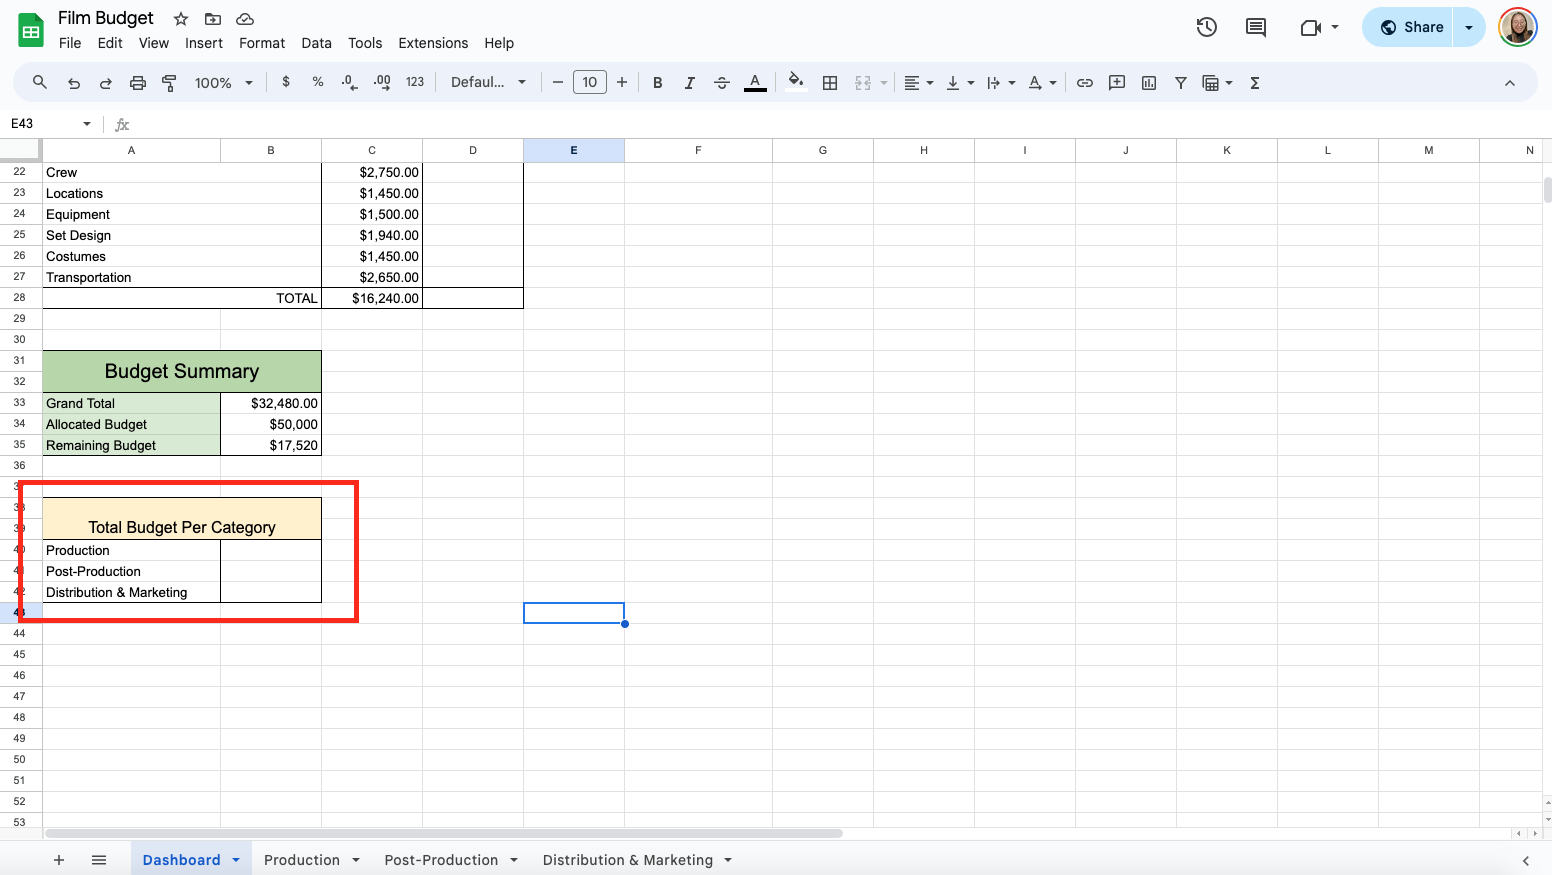Open the Functions sigma icon
Screen dimensions: 1552x875
(x=1254, y=83)
